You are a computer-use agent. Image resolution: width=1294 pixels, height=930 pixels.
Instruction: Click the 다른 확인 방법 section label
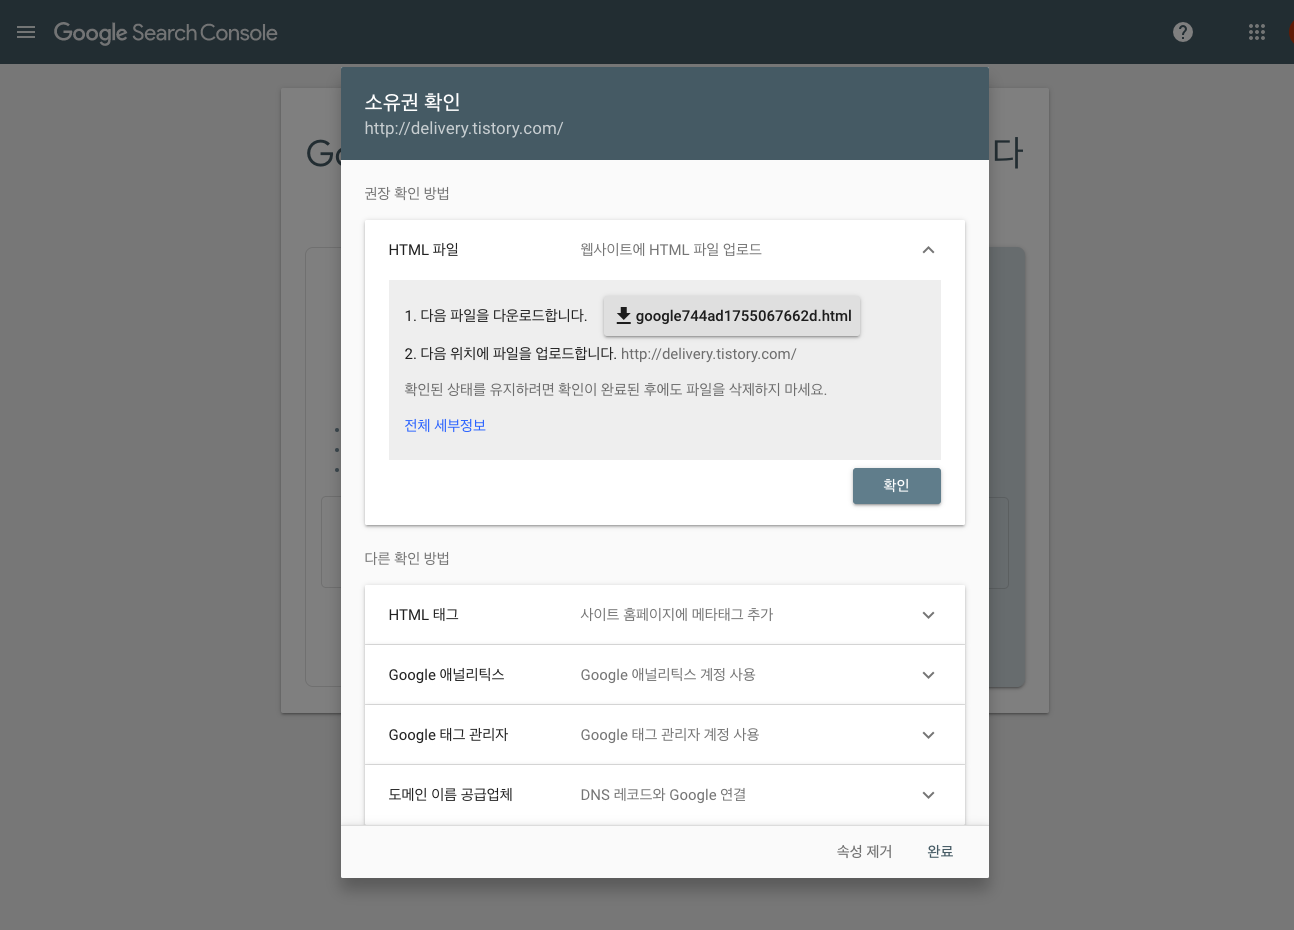pos(407,558)
